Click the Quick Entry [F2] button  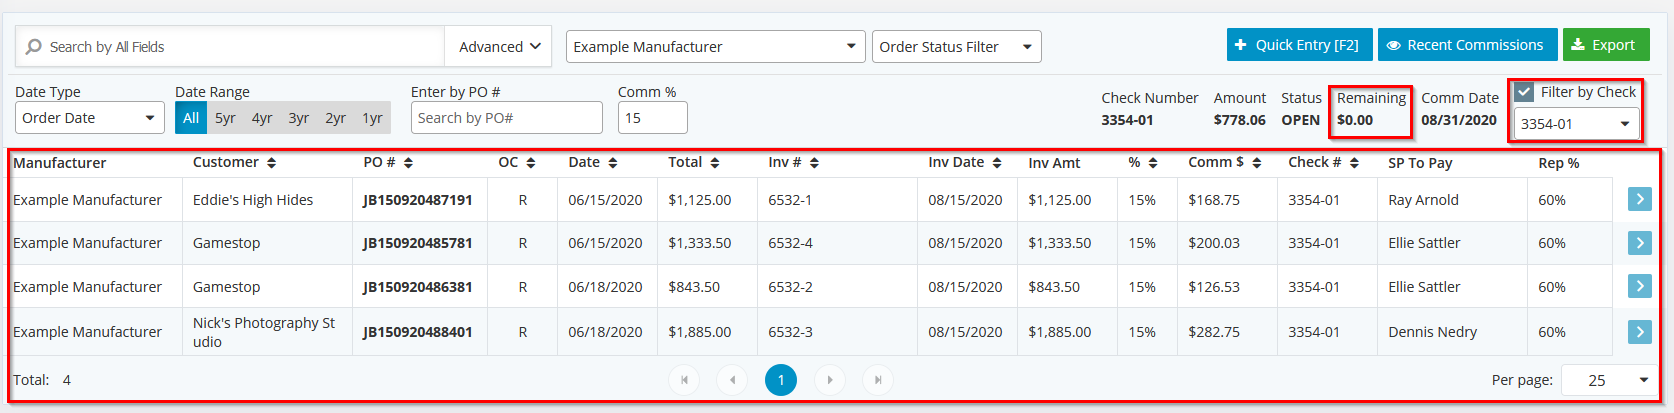1299,45
